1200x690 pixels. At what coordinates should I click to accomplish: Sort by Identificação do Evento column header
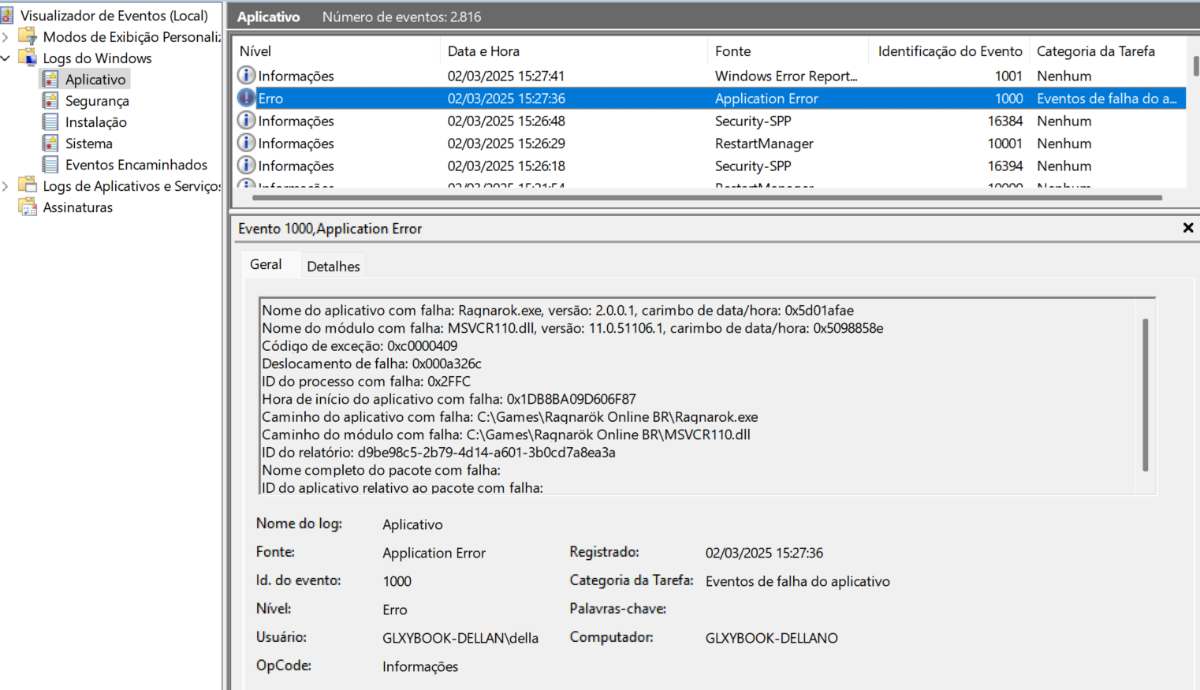(x=950, y=51)
